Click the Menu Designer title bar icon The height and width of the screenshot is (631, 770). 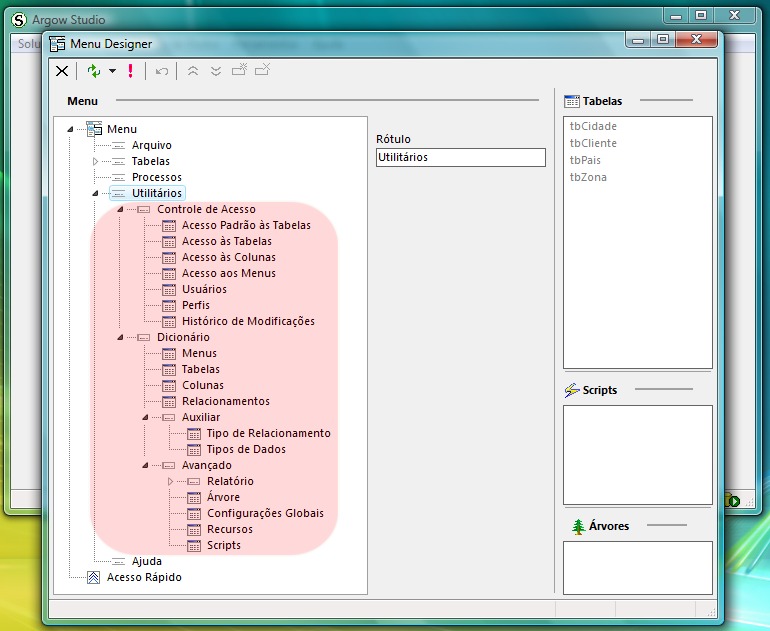(57, 44)
